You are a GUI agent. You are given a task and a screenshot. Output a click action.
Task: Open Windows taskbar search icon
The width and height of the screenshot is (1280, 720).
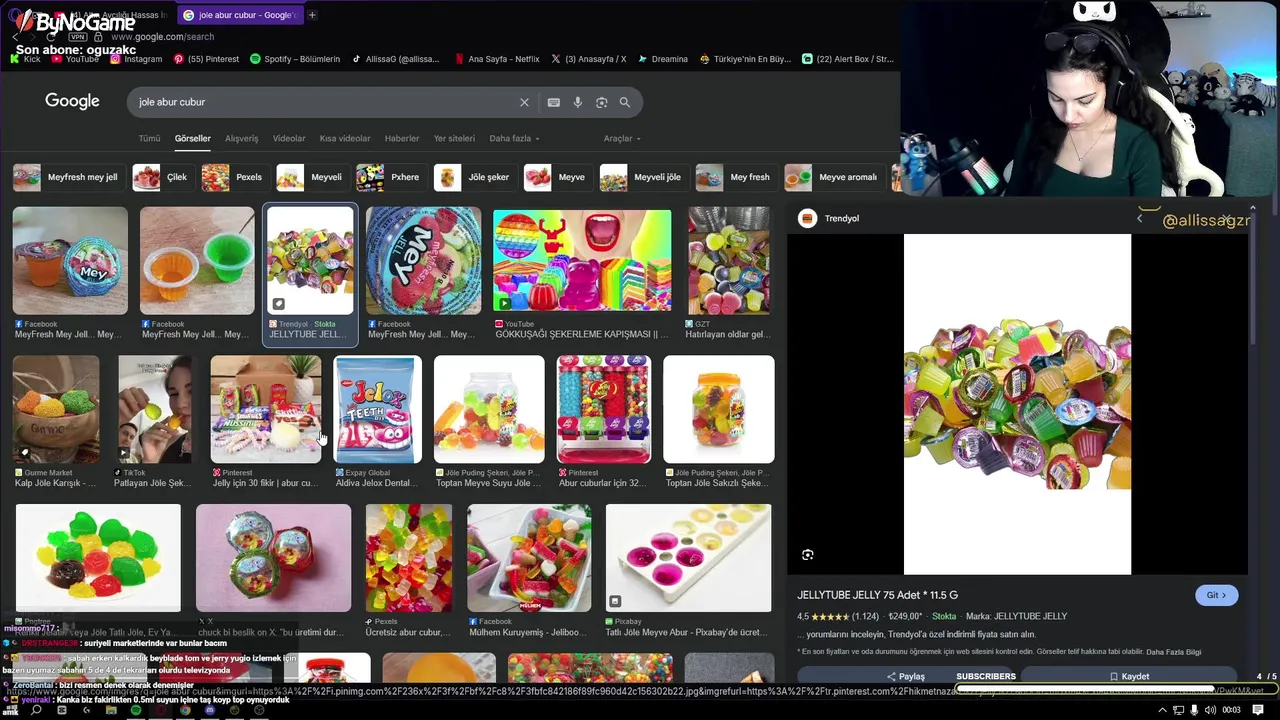35,710
